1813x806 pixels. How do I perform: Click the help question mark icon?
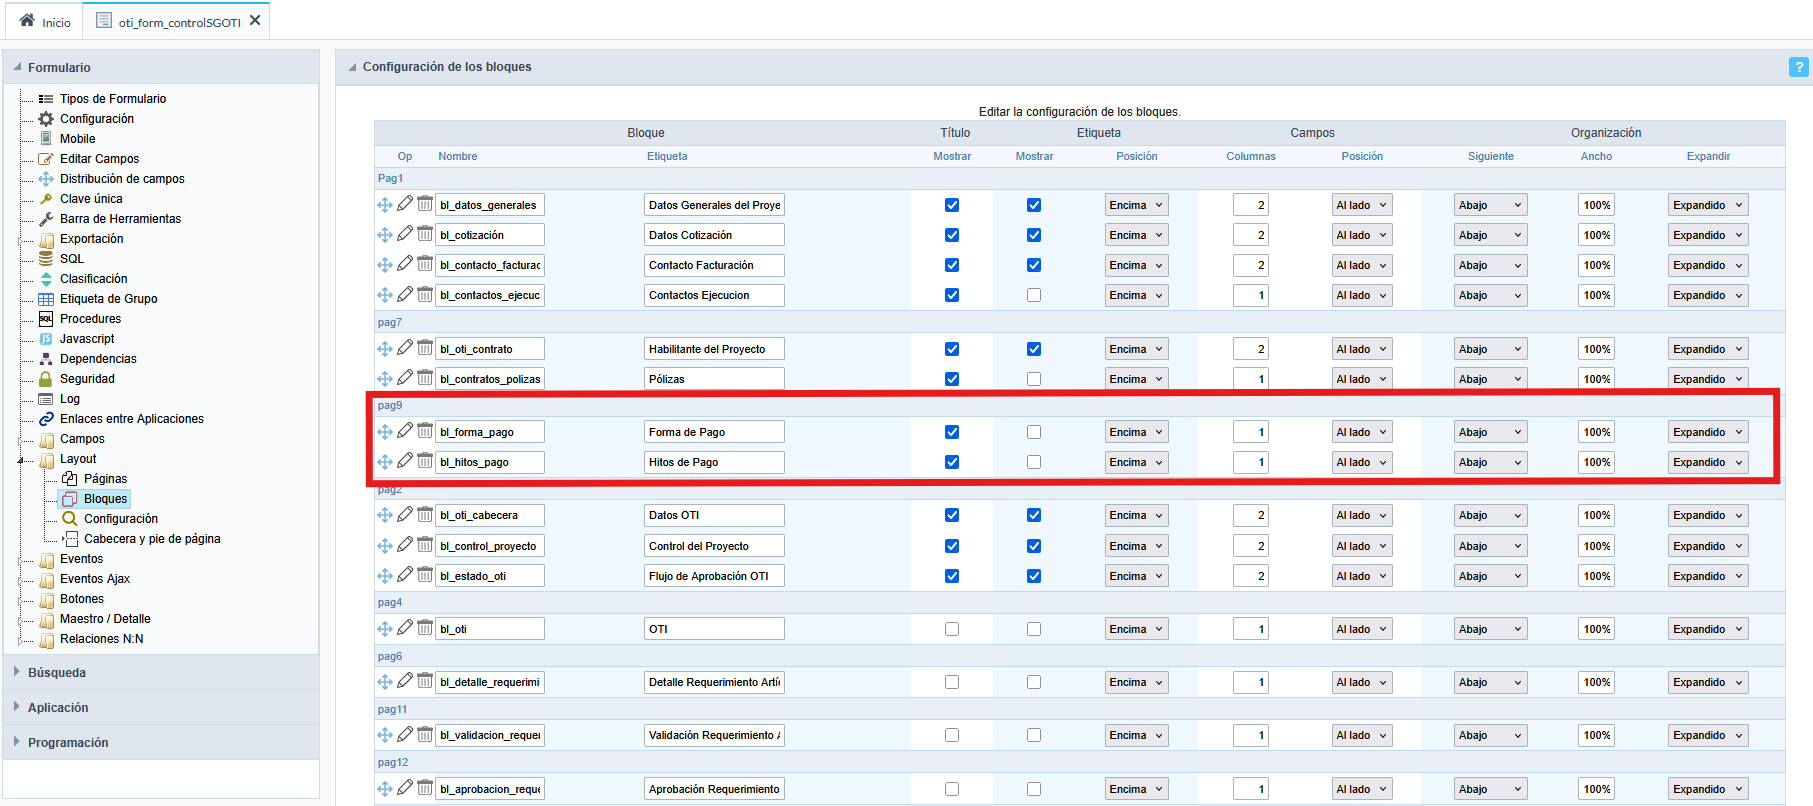(x=1798, y=67)
